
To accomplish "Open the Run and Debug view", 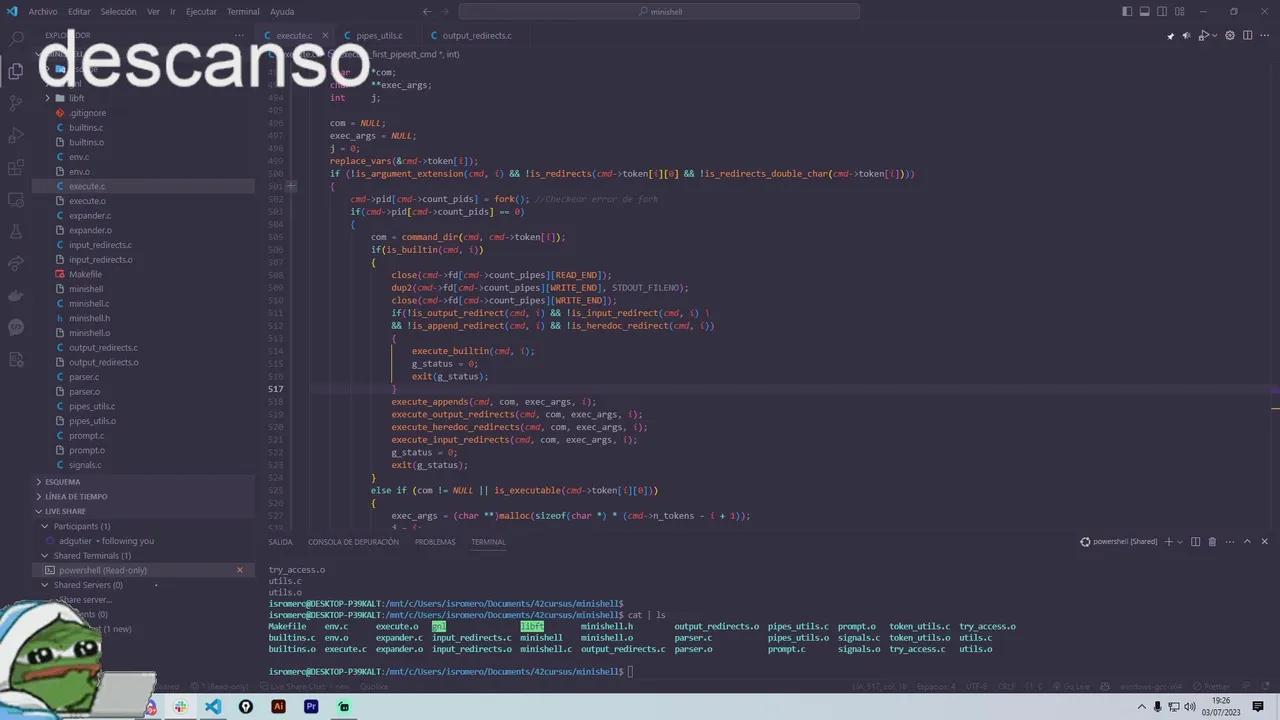I will pos(16,135).
